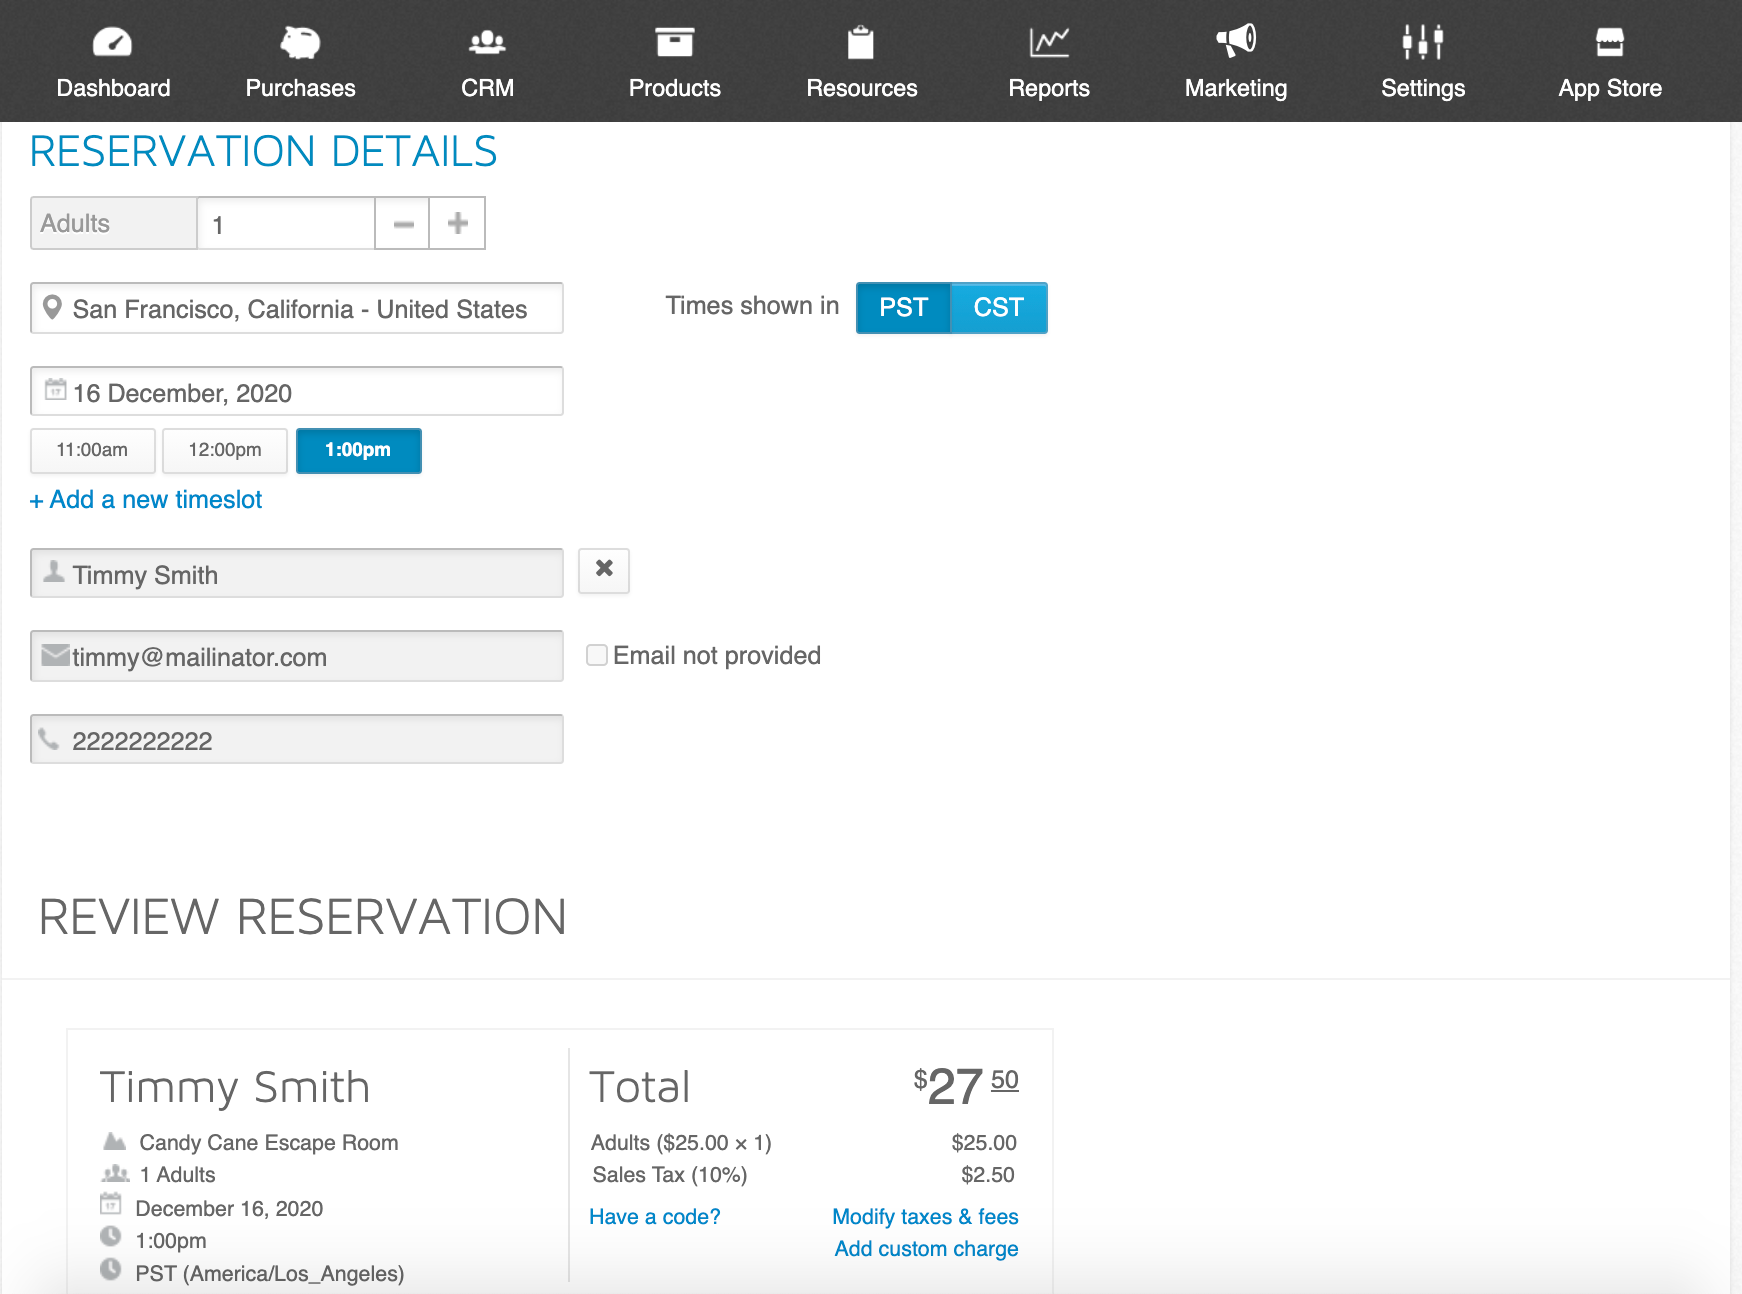Click the Timmy Smith review heading

click(235, 1087)
